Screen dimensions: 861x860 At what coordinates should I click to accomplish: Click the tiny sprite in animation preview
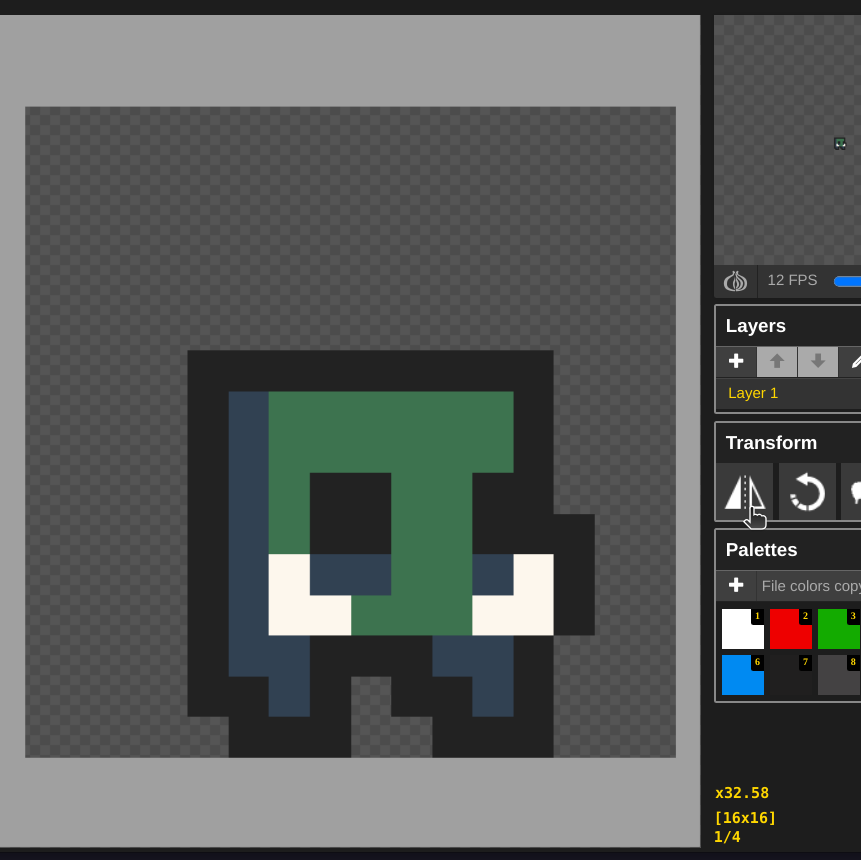click(x=840, y=143)
